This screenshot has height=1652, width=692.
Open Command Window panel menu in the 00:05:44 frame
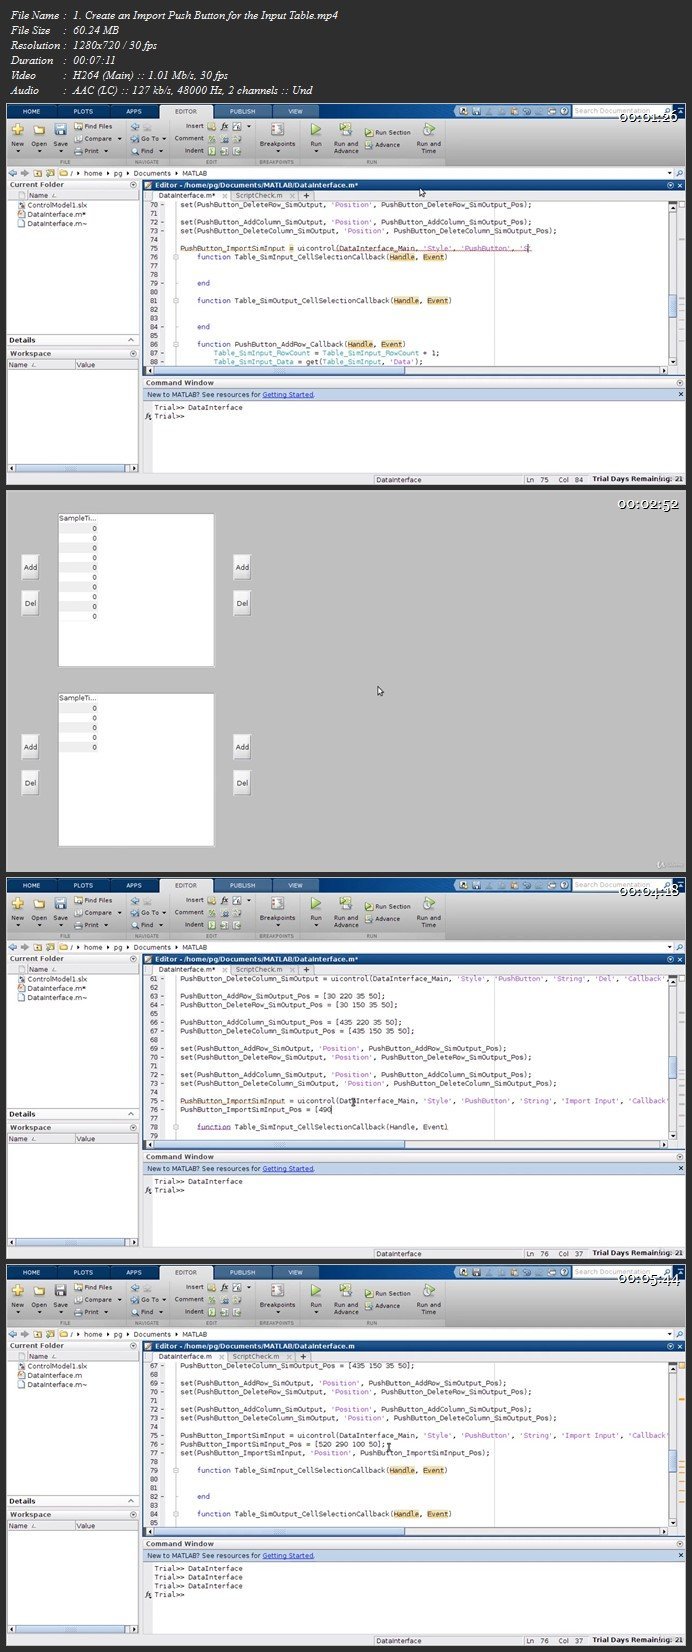[680, 1544]
